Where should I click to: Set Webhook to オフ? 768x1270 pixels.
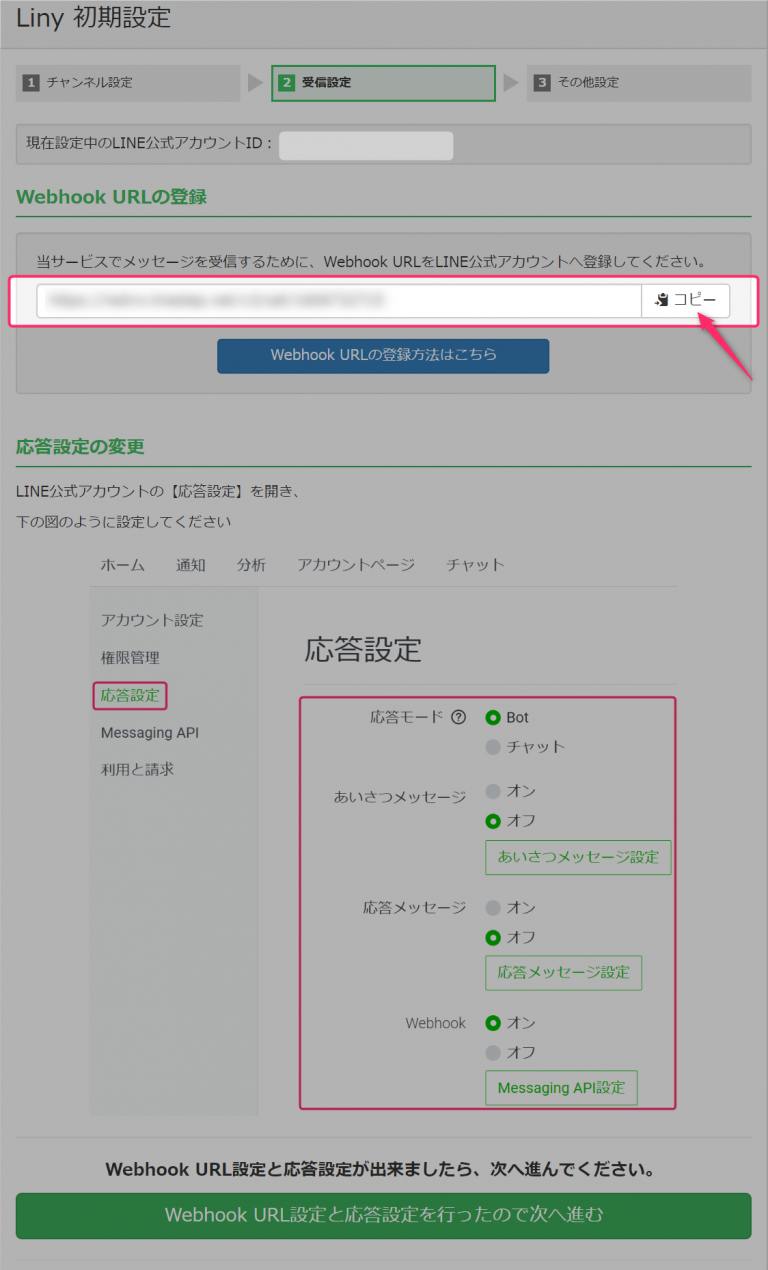point(493,1052)
